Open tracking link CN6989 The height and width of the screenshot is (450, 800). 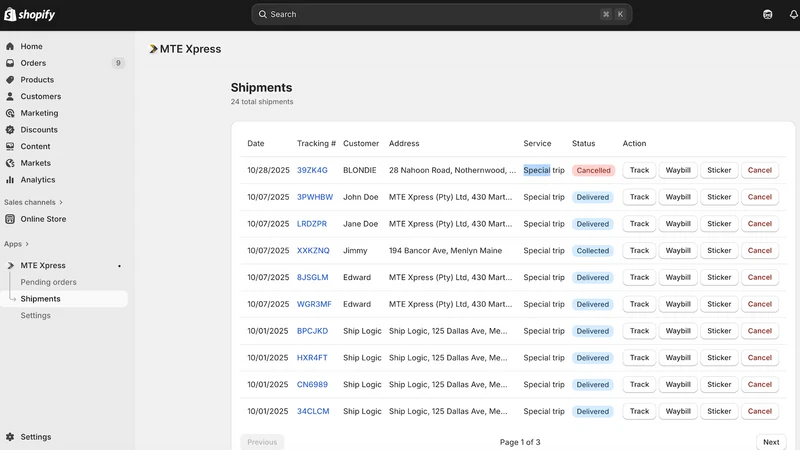pyautogui.click(x=312, y=385)
